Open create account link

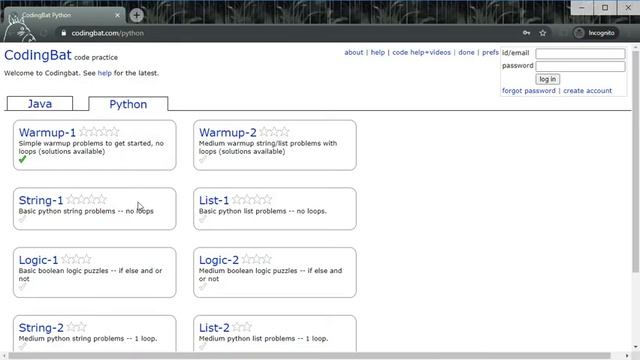pos(587,91)
